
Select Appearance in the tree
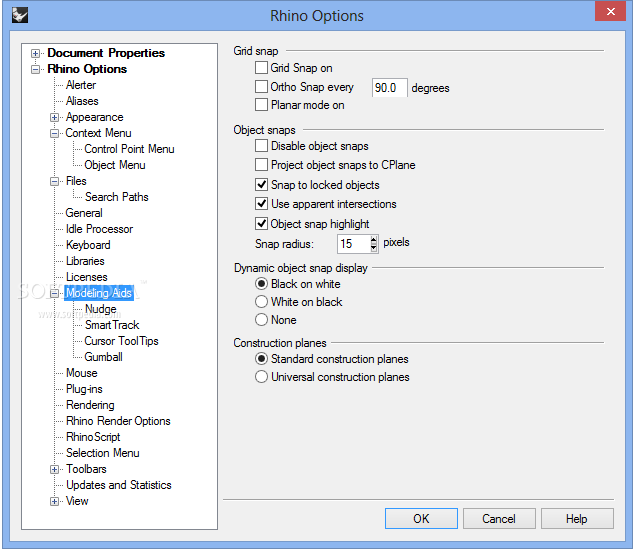coord(94,117)
